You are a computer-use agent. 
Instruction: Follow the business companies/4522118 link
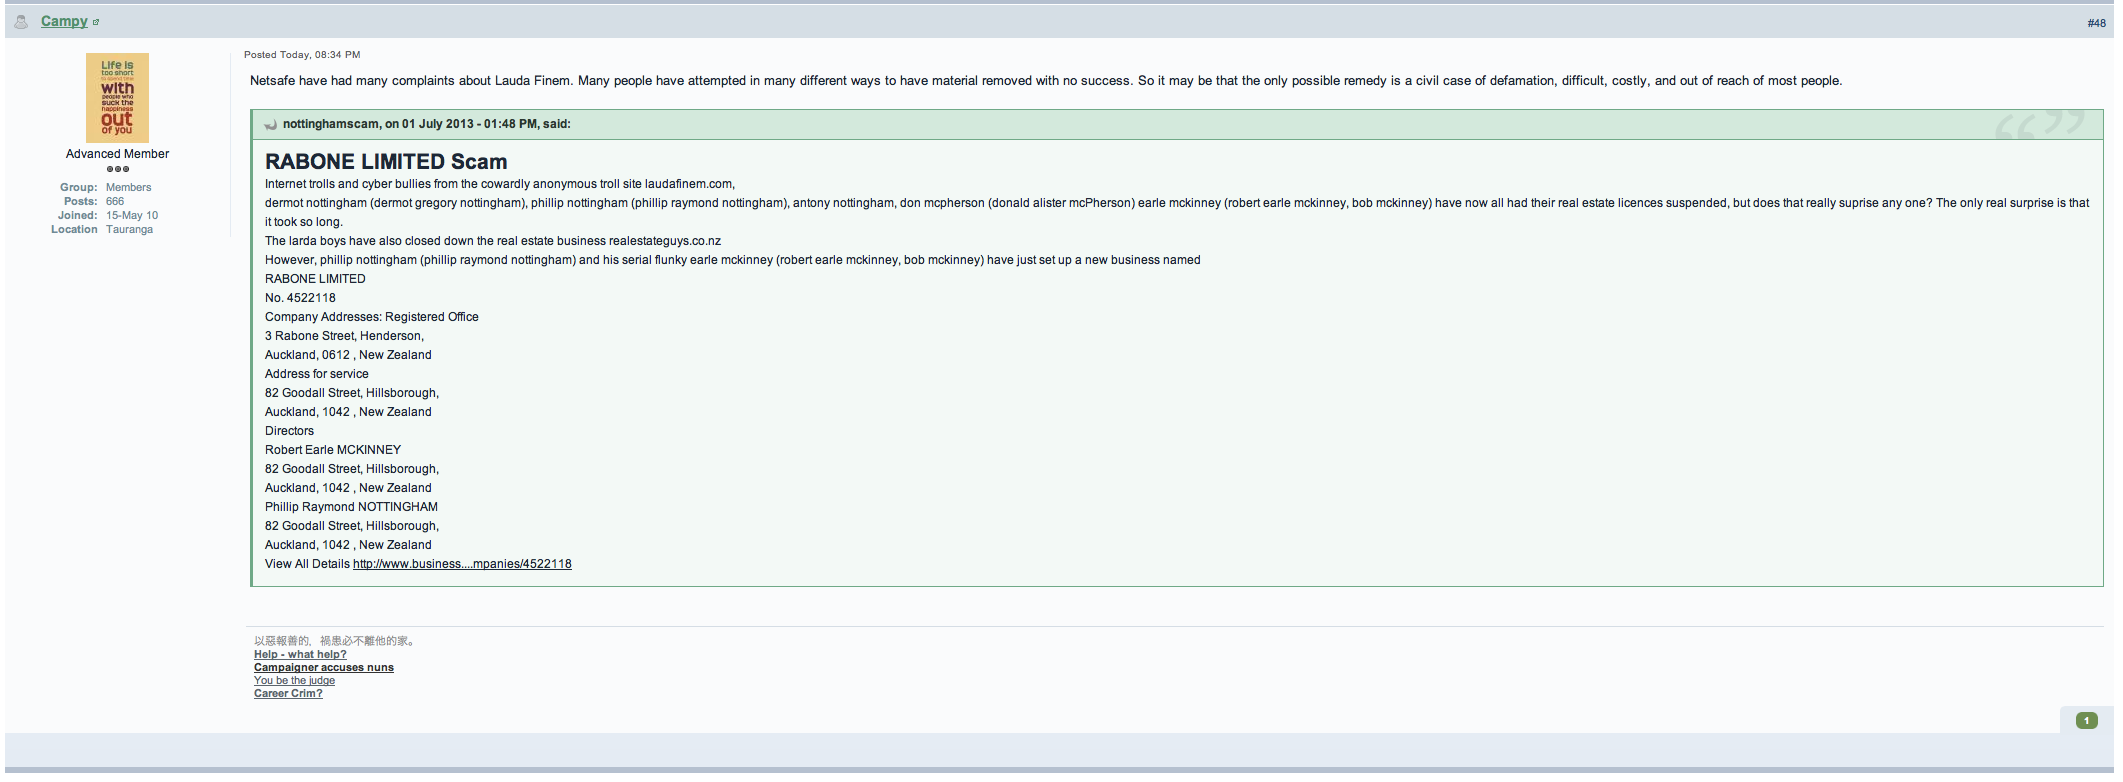(462, 564)
